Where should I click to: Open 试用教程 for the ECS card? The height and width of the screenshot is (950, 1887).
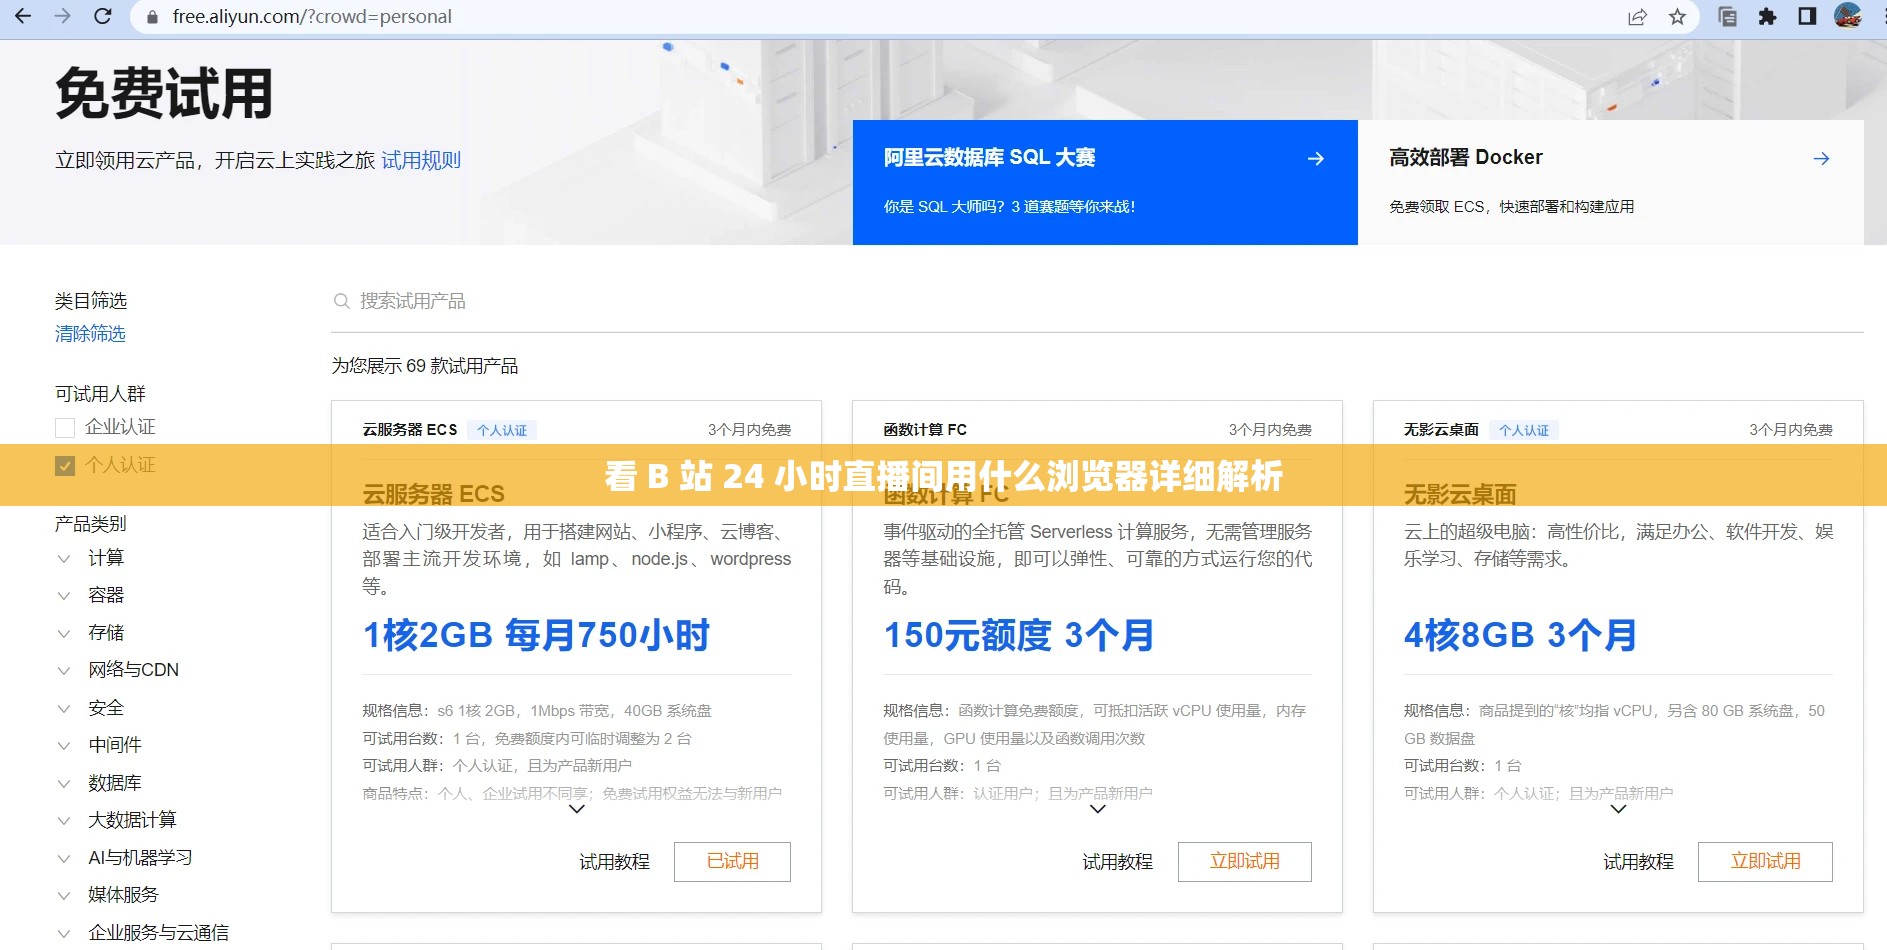pos(614,862)
